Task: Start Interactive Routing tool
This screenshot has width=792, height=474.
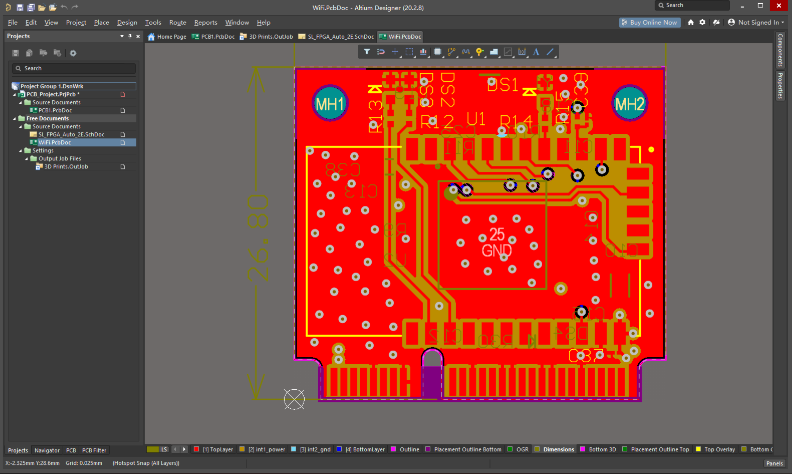Action: pyautogui.click(x=452, y=52)
